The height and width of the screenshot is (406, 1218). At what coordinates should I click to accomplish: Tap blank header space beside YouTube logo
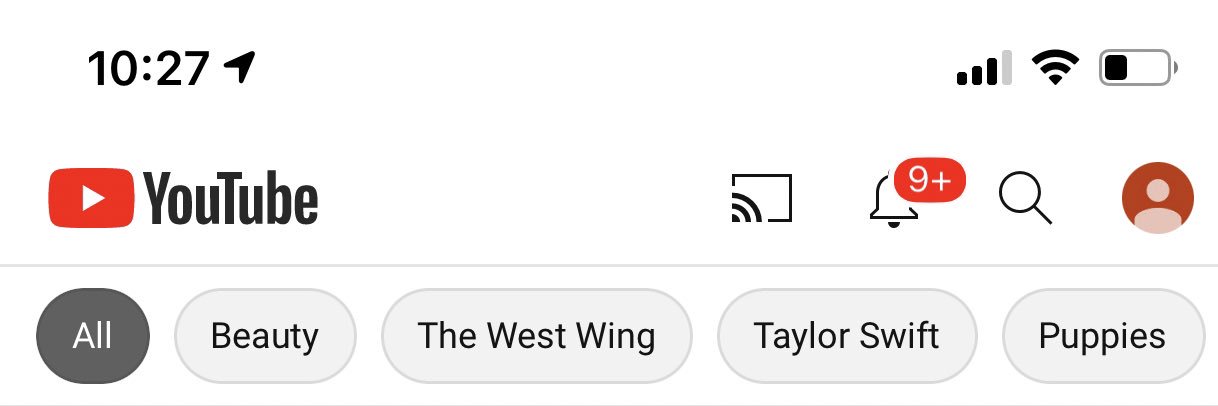pyautogui.click(x=520, y=198)
